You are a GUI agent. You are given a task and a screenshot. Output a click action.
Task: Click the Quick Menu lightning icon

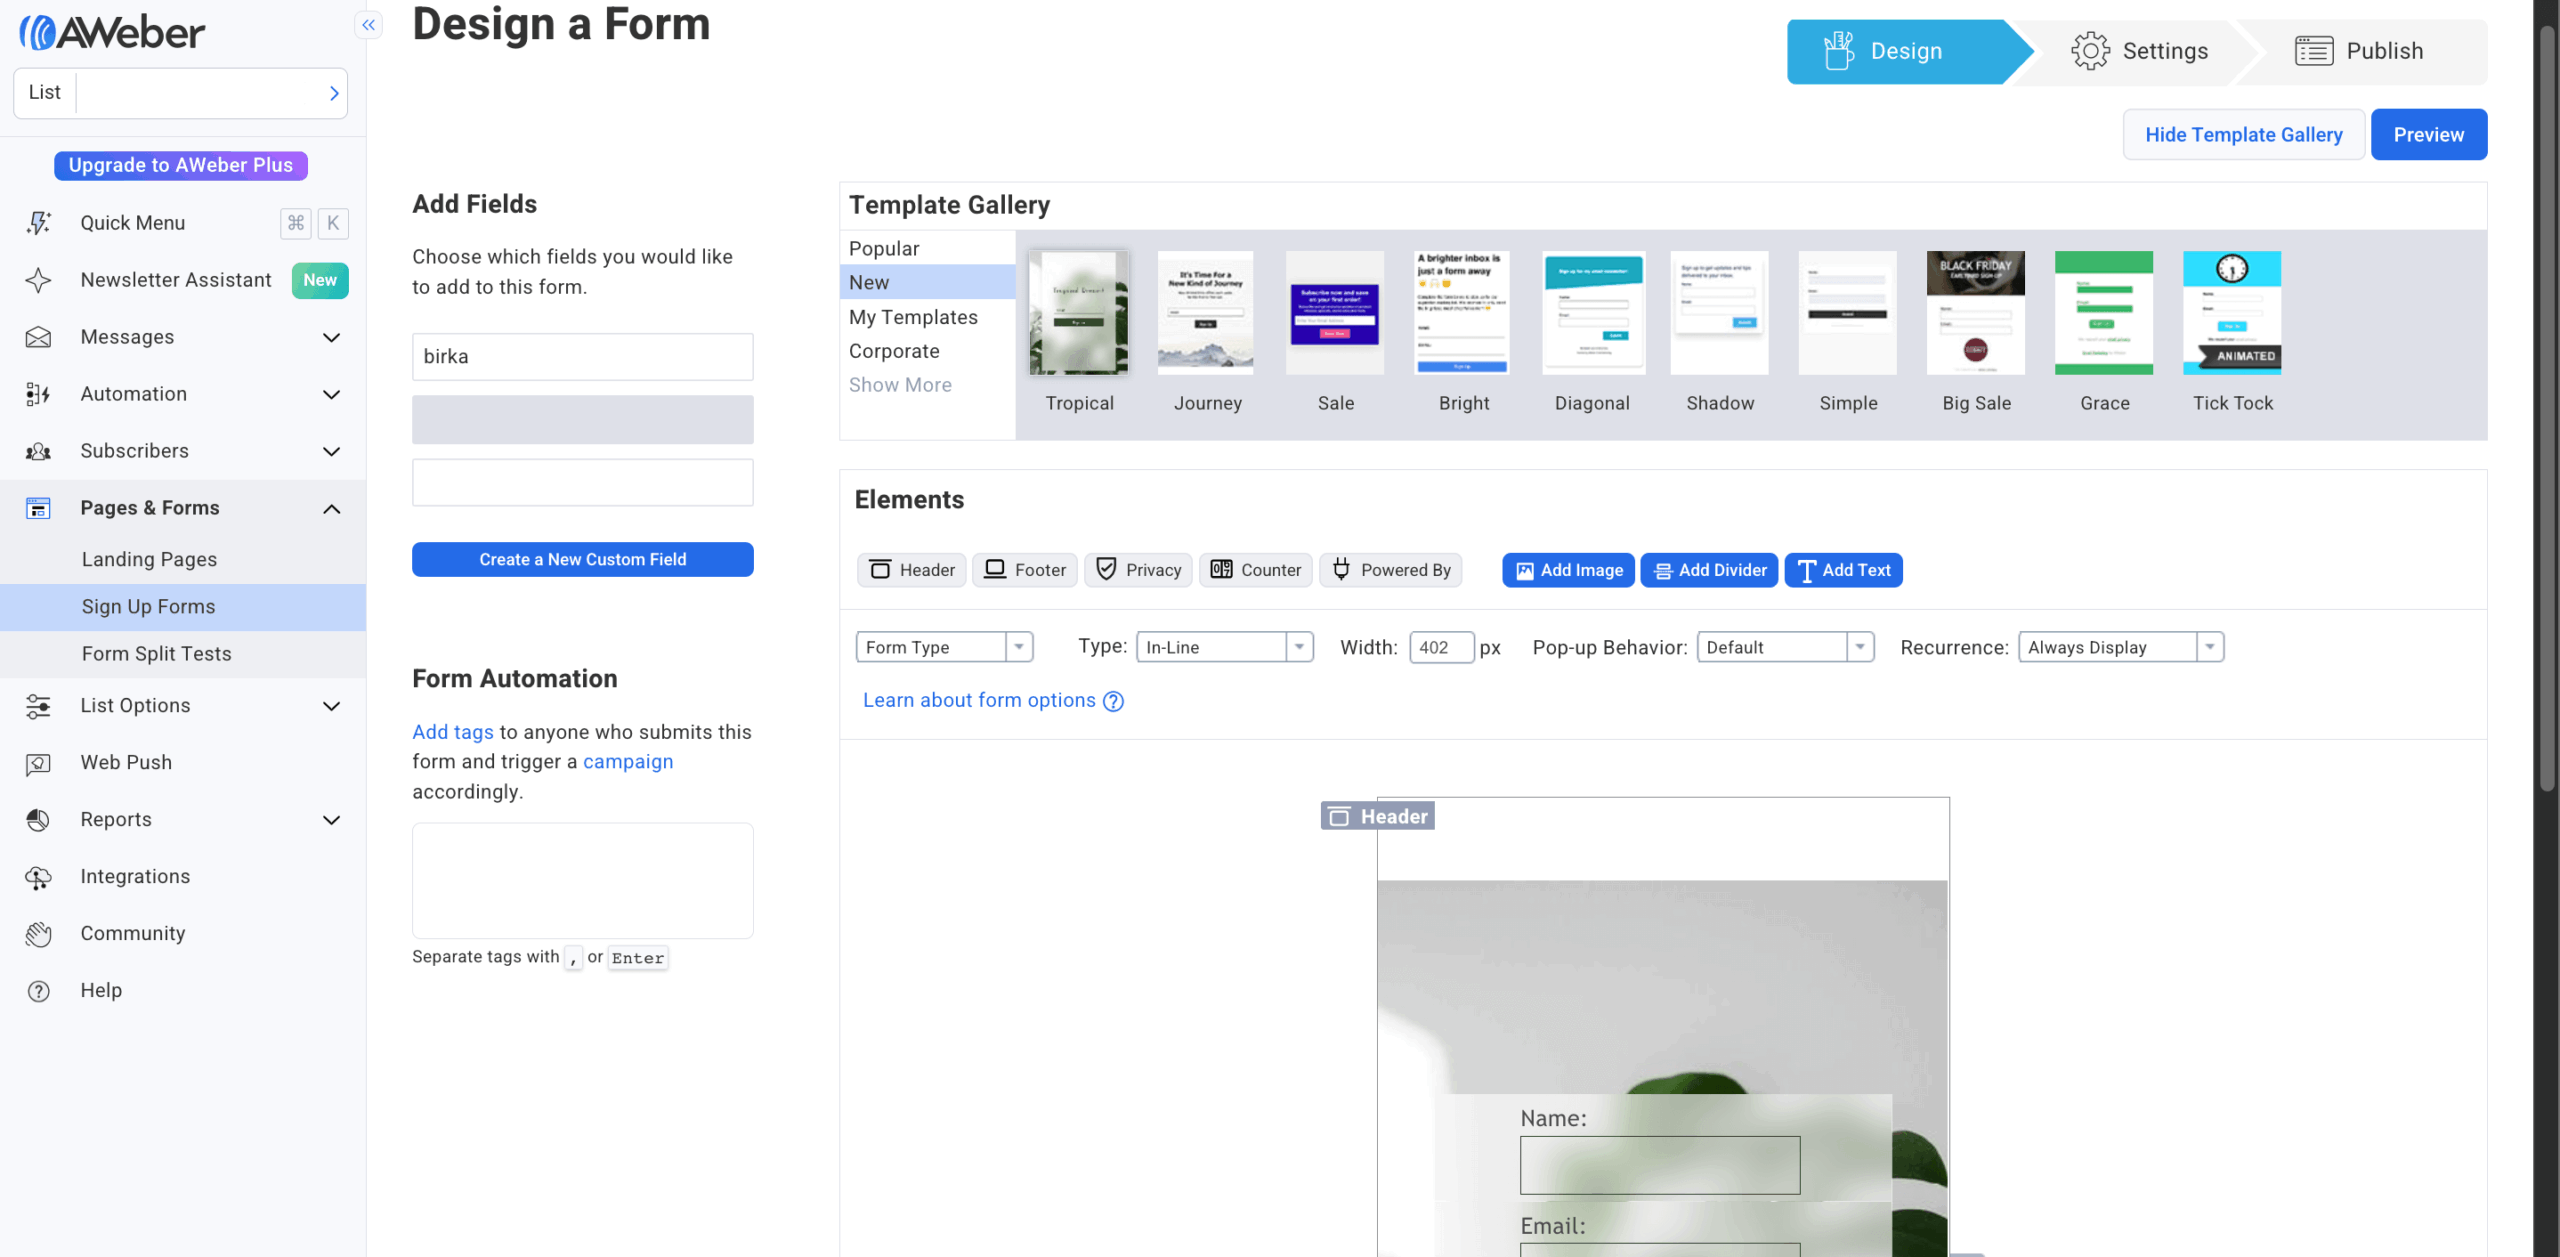coord(38,223)
